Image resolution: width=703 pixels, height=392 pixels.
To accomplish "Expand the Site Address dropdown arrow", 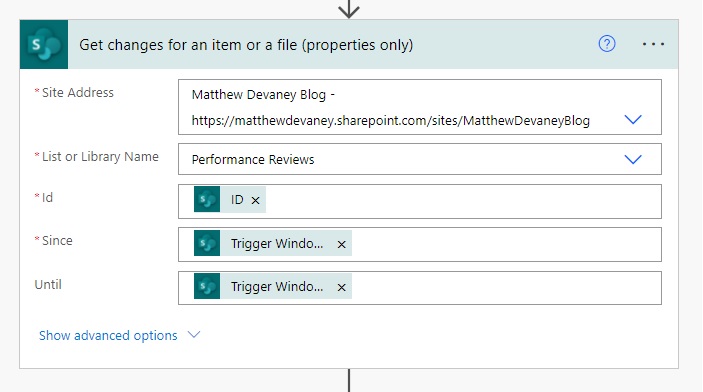I will coord(633,119).
